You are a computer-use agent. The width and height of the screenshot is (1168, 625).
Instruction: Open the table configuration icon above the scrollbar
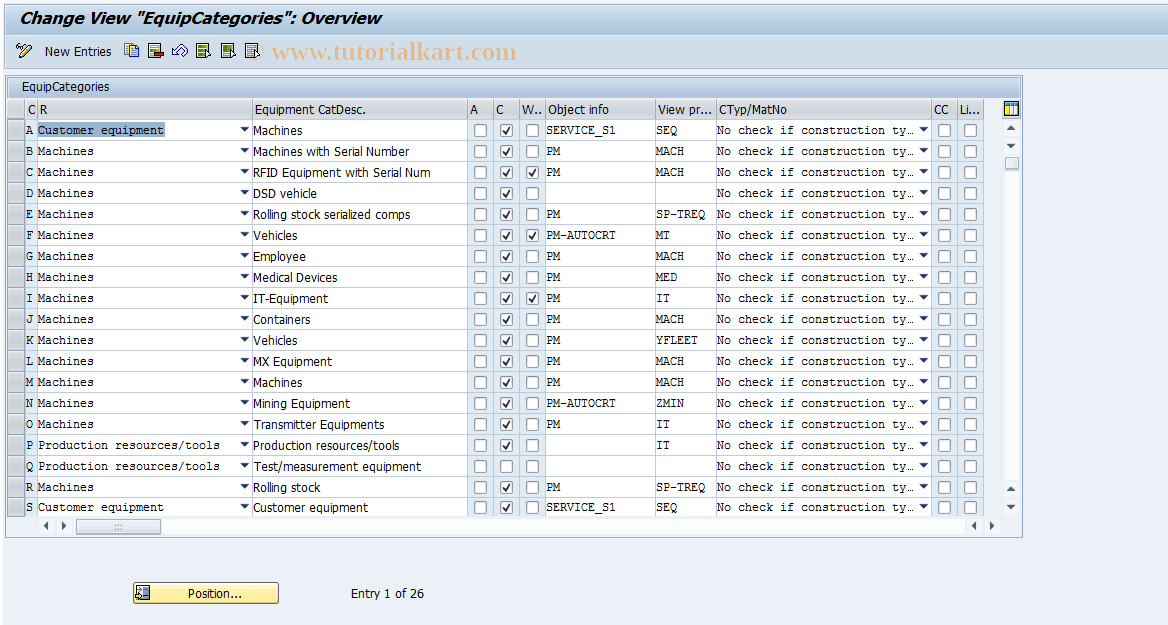tap(1010, 107)
